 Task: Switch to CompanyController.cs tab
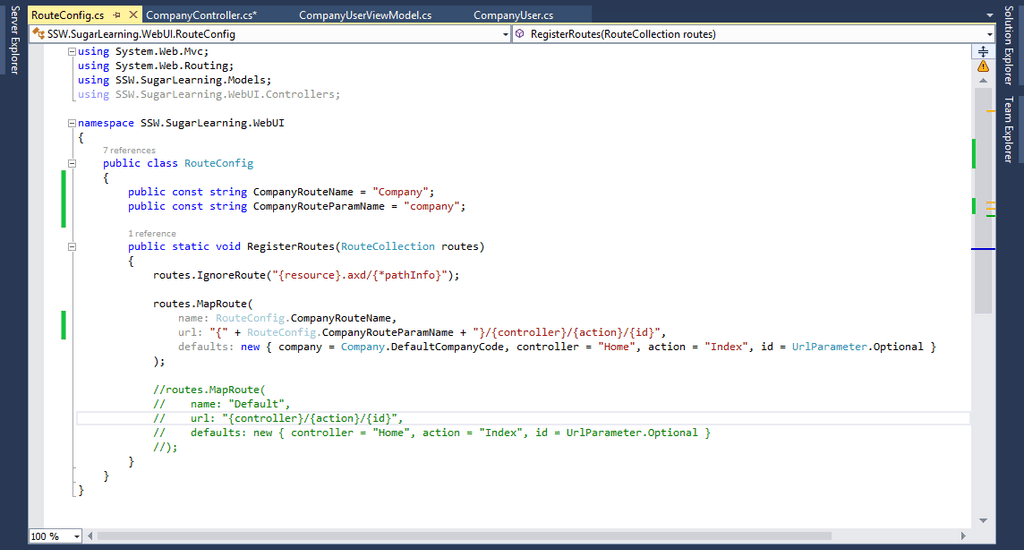coord(201,16)
